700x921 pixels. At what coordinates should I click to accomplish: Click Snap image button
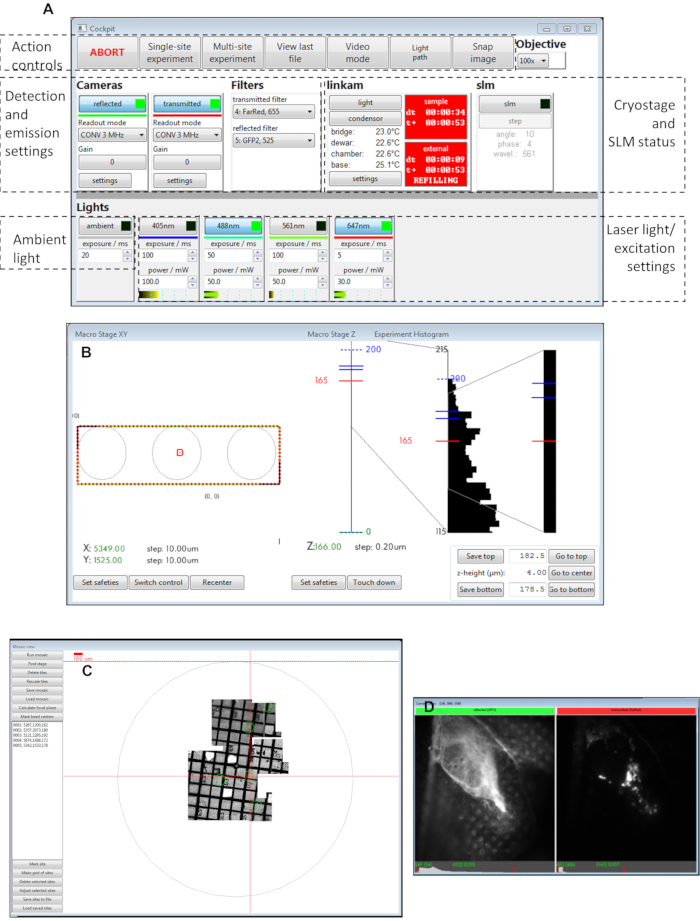(483, 52)
